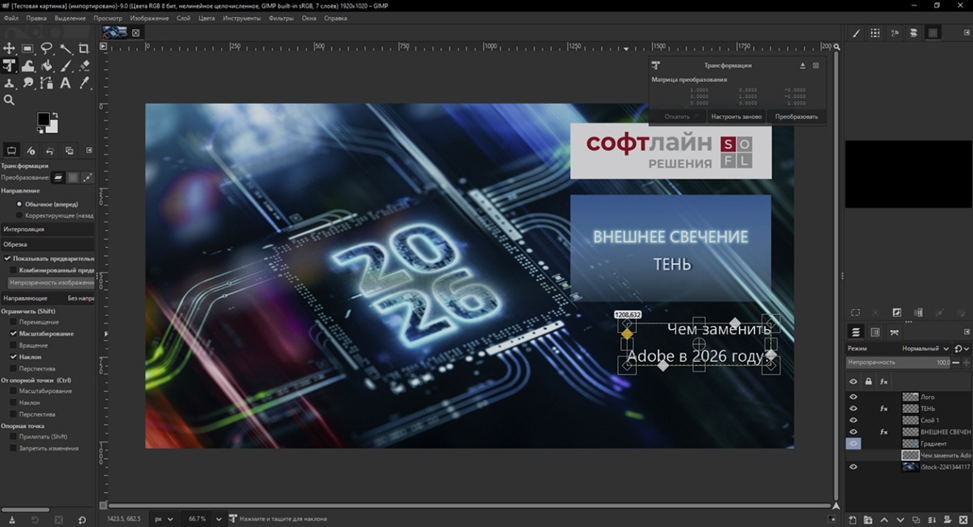The image size is (973, 527).
Task: Select the Warp Transform tool
Action: (x=27, y=66)
